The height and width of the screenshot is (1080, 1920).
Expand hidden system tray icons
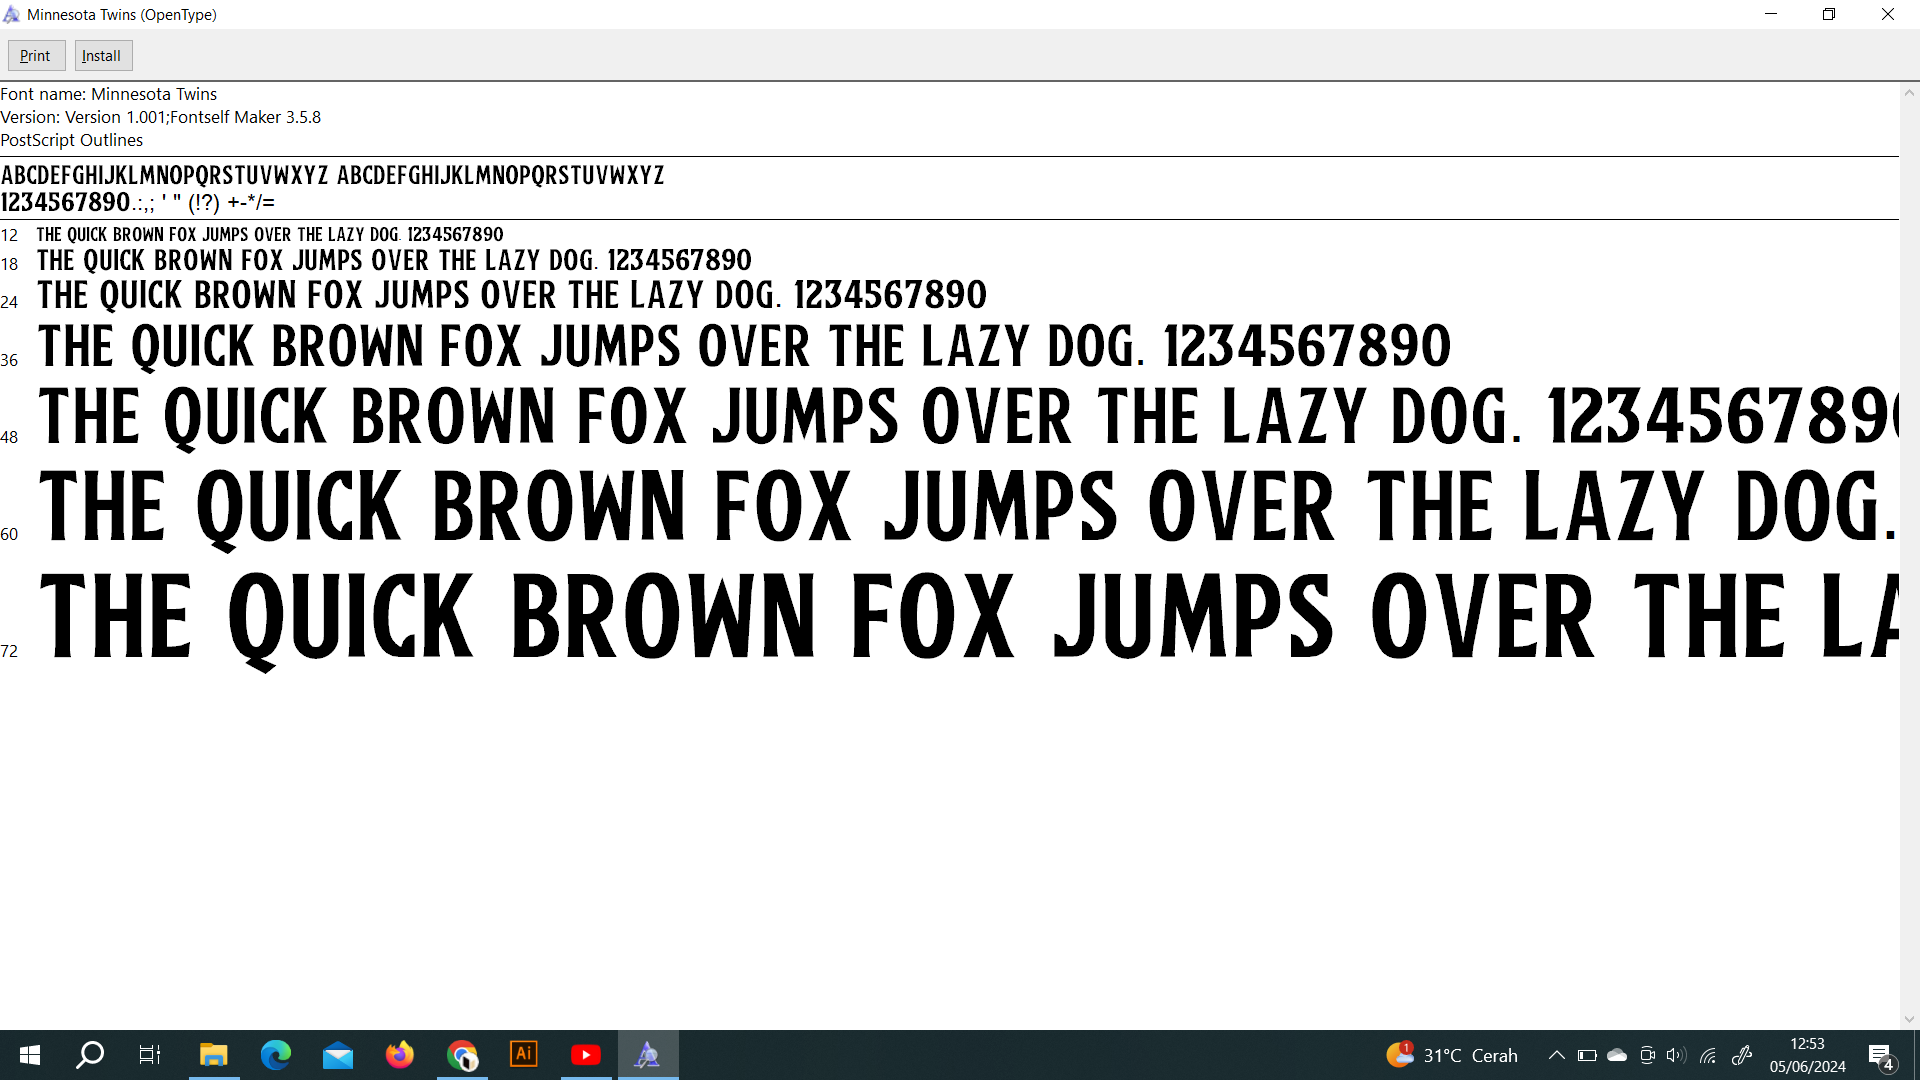(1557, 1055)
